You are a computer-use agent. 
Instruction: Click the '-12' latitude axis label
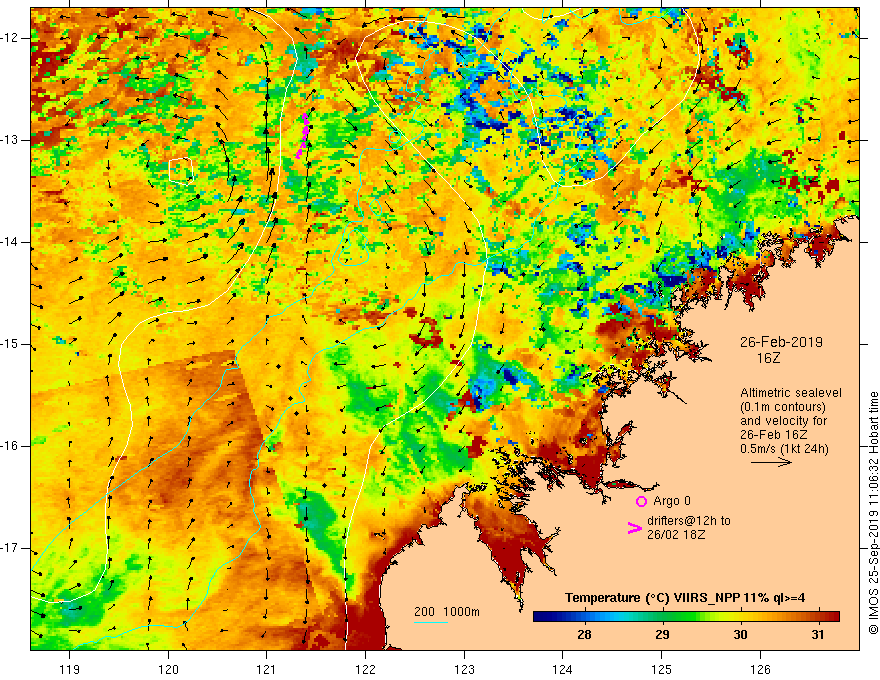coord(10,38)
